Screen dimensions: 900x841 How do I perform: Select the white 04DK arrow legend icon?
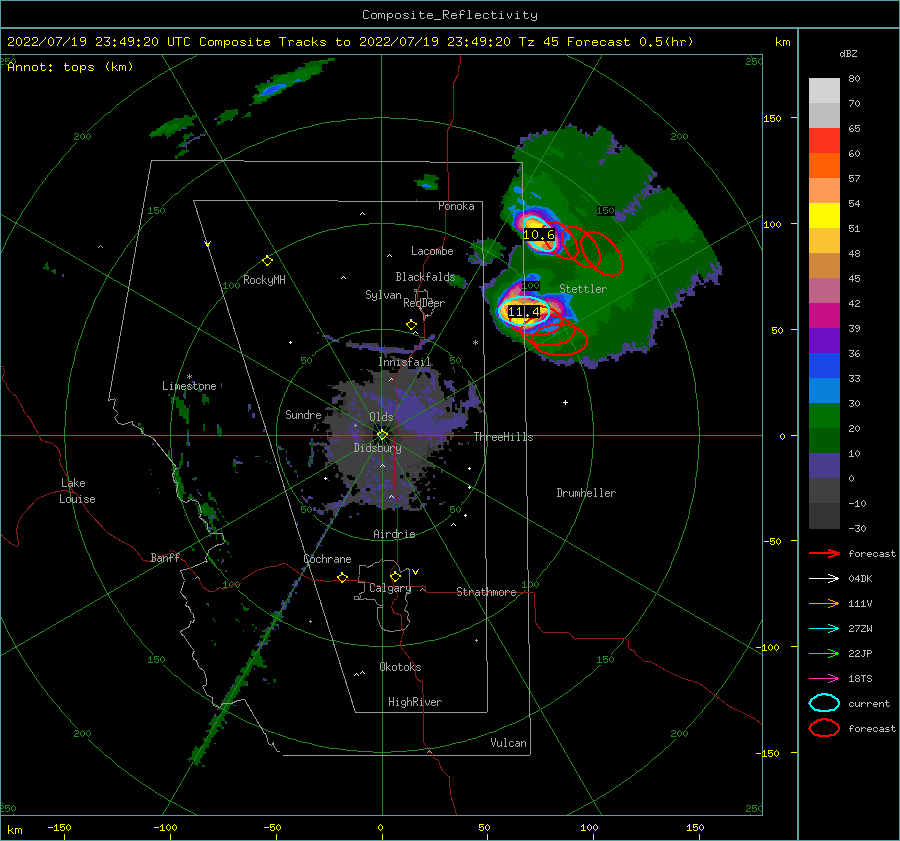[x=824, y=578]
